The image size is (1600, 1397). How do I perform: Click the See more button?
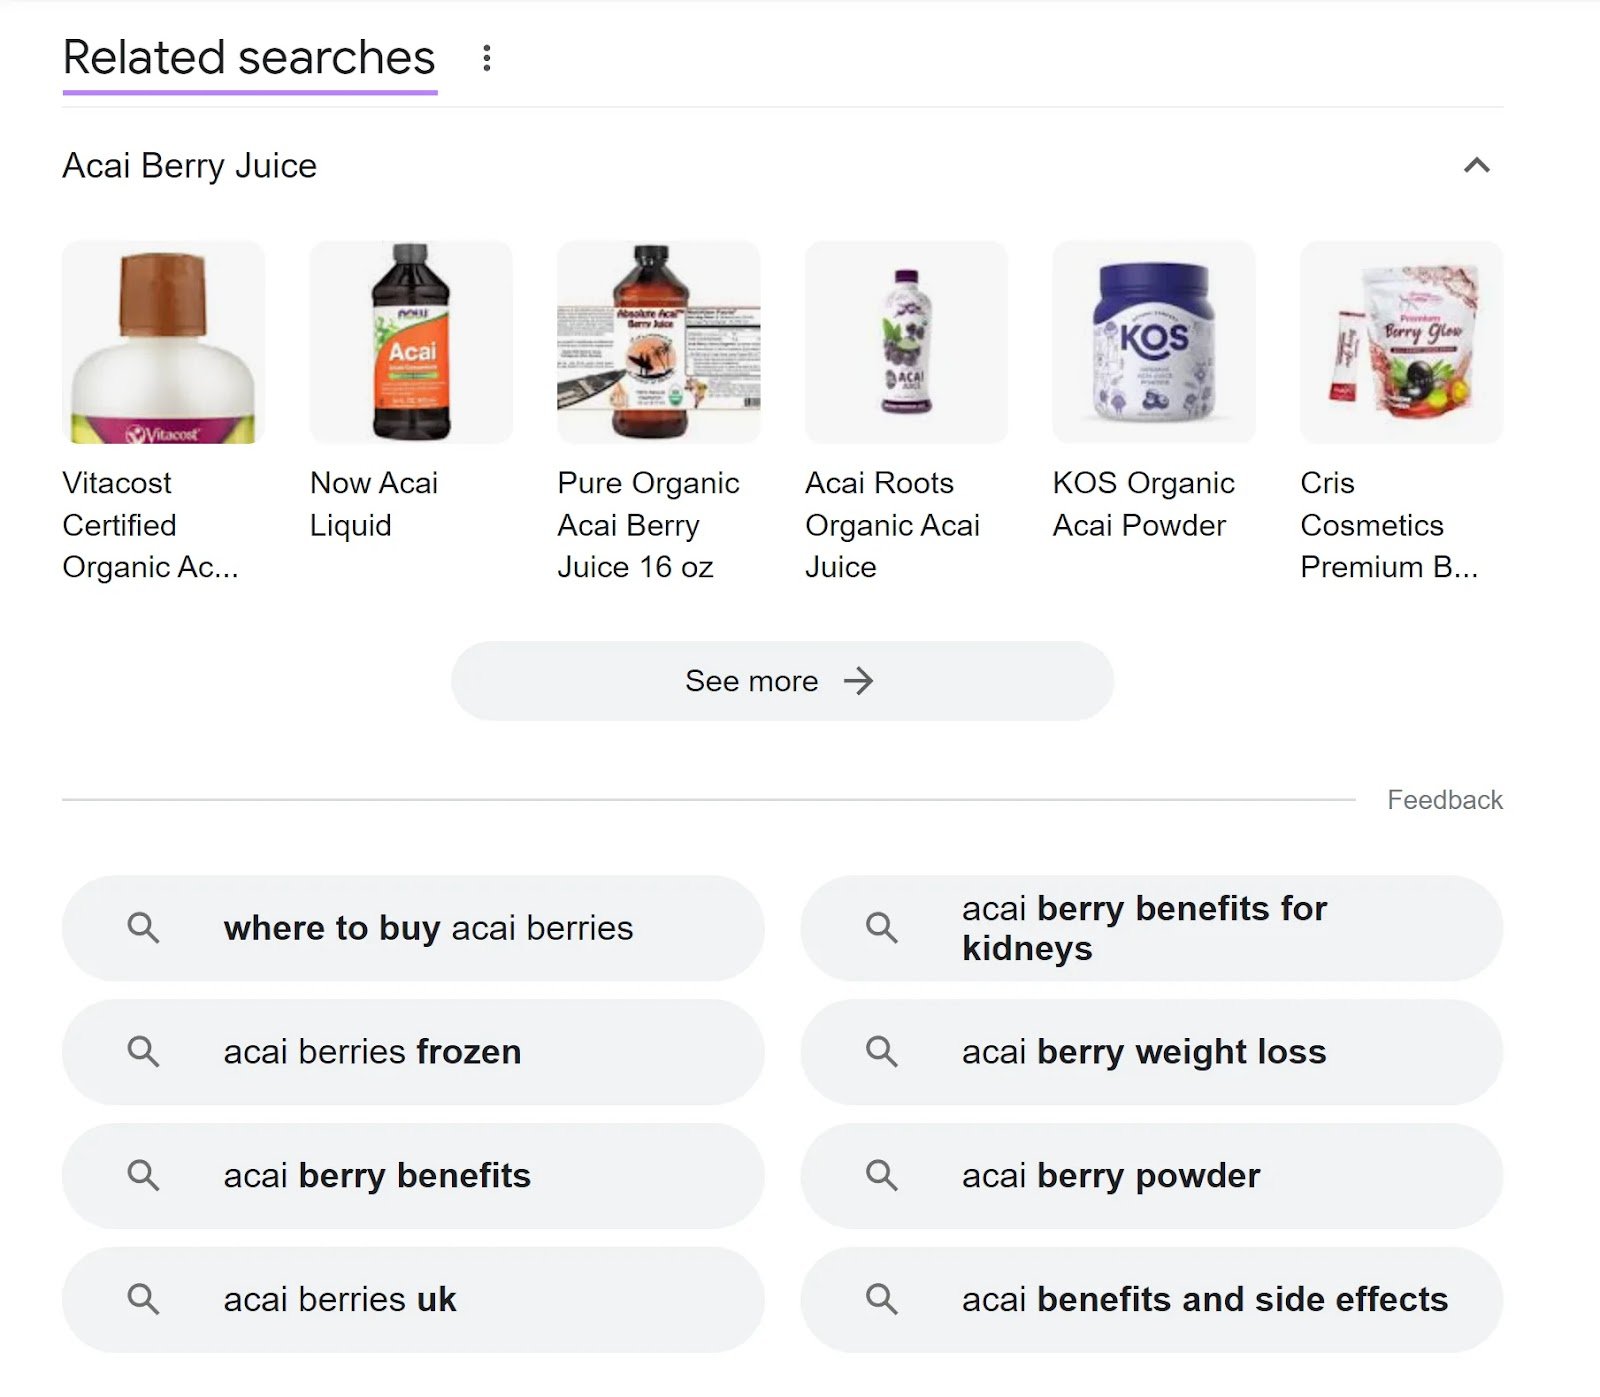(782, 681)
